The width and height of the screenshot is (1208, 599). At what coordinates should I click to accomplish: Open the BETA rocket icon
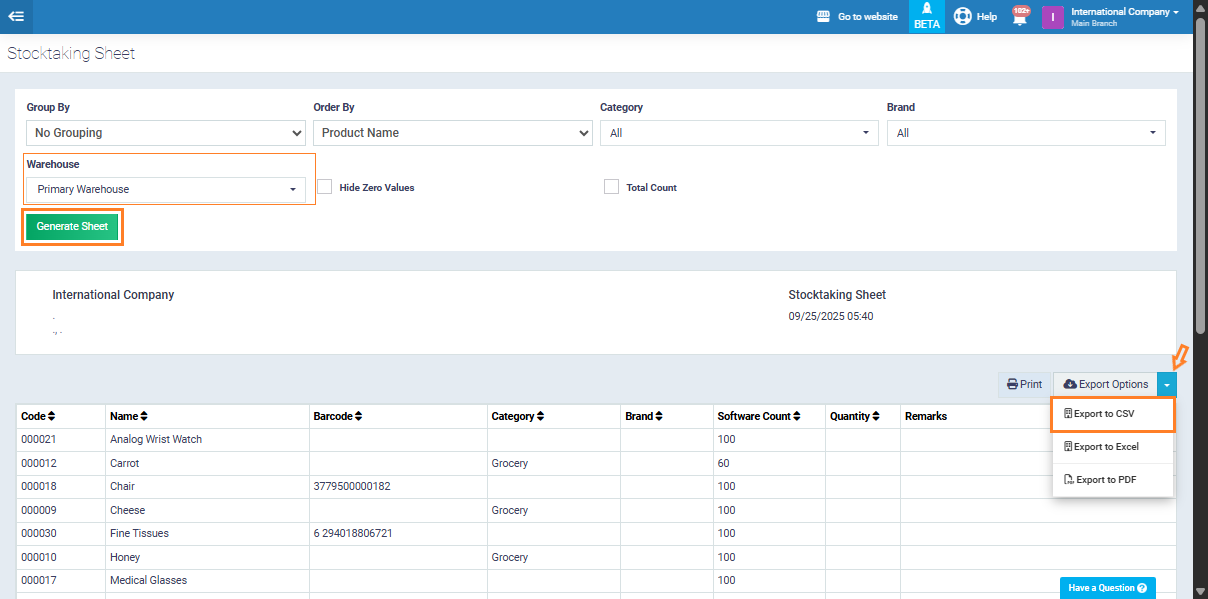[x=927, y=10]
